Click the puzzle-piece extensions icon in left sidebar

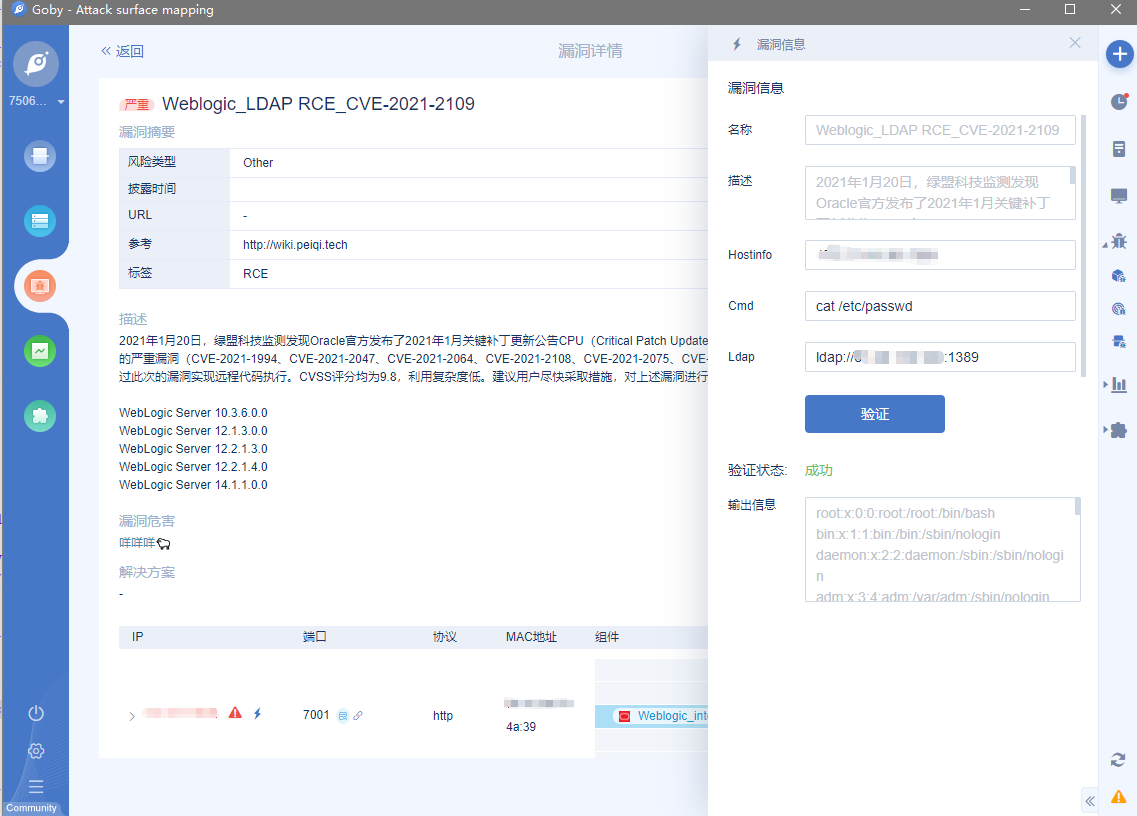(x=40, y=416)
